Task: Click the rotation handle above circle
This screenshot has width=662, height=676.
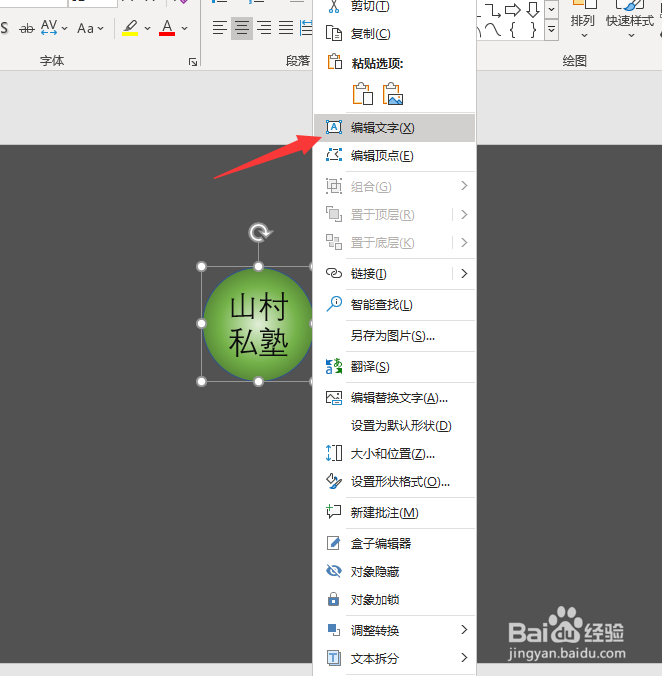Action: pyautogui.click(x=260, y=233)
